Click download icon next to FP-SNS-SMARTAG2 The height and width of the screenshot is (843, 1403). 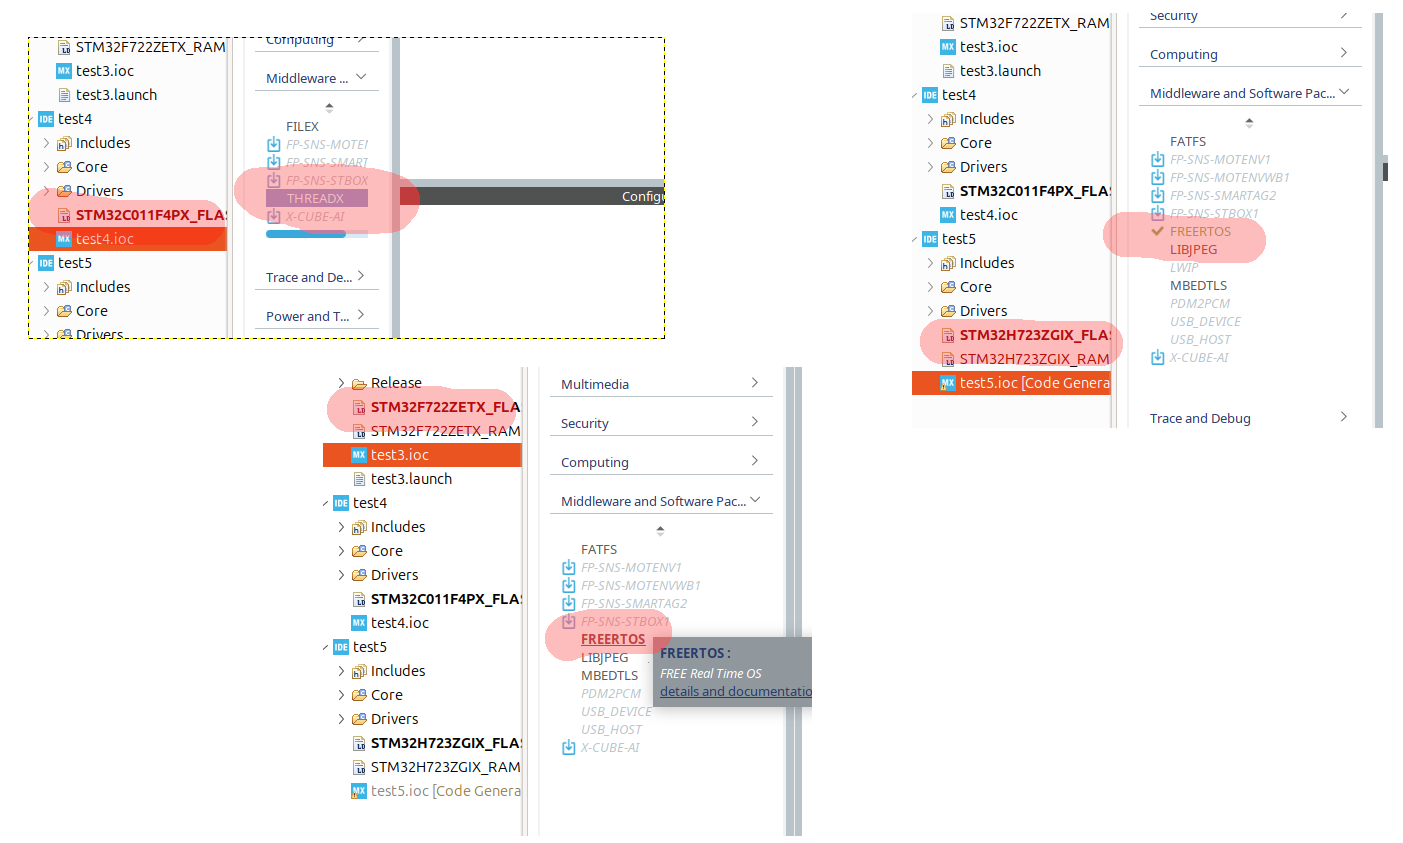569,603
